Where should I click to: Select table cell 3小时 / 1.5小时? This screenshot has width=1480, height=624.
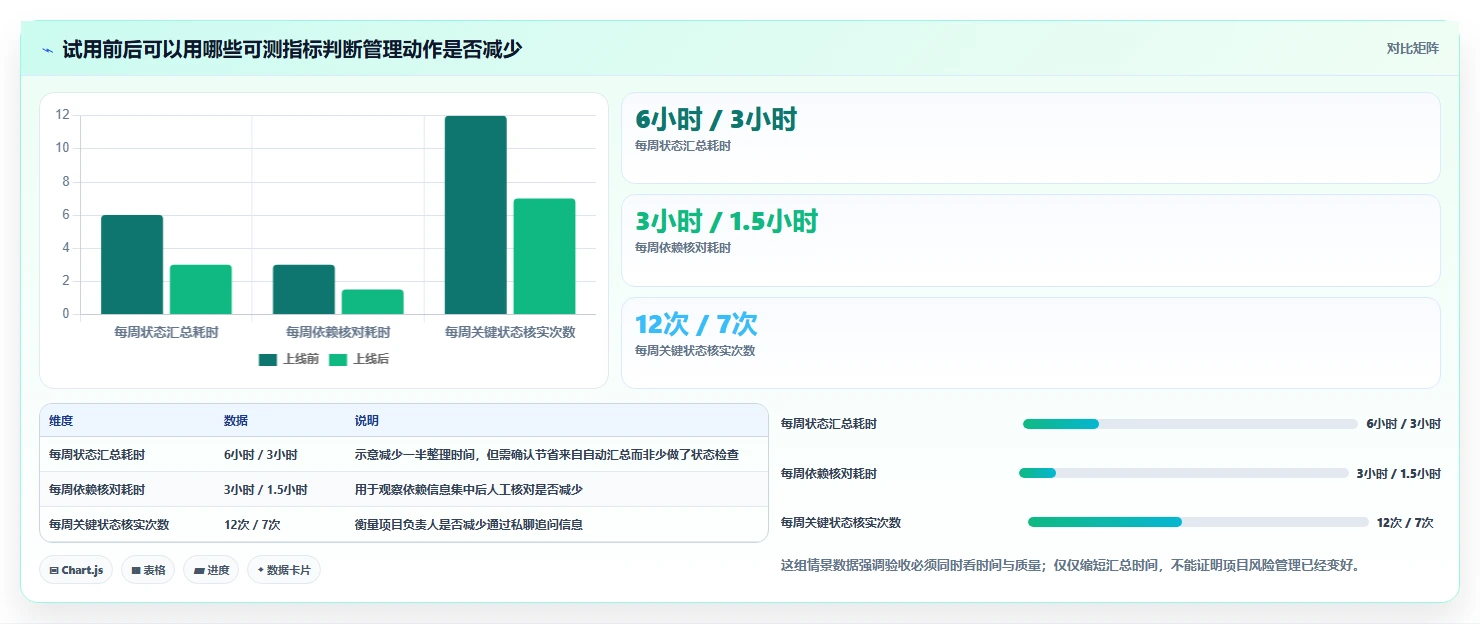[266, 490]
